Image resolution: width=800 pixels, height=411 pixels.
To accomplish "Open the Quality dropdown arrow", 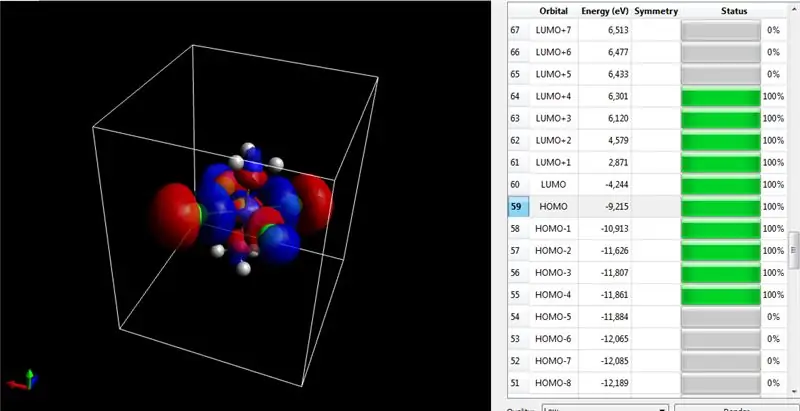I will (x=662, y=409).
